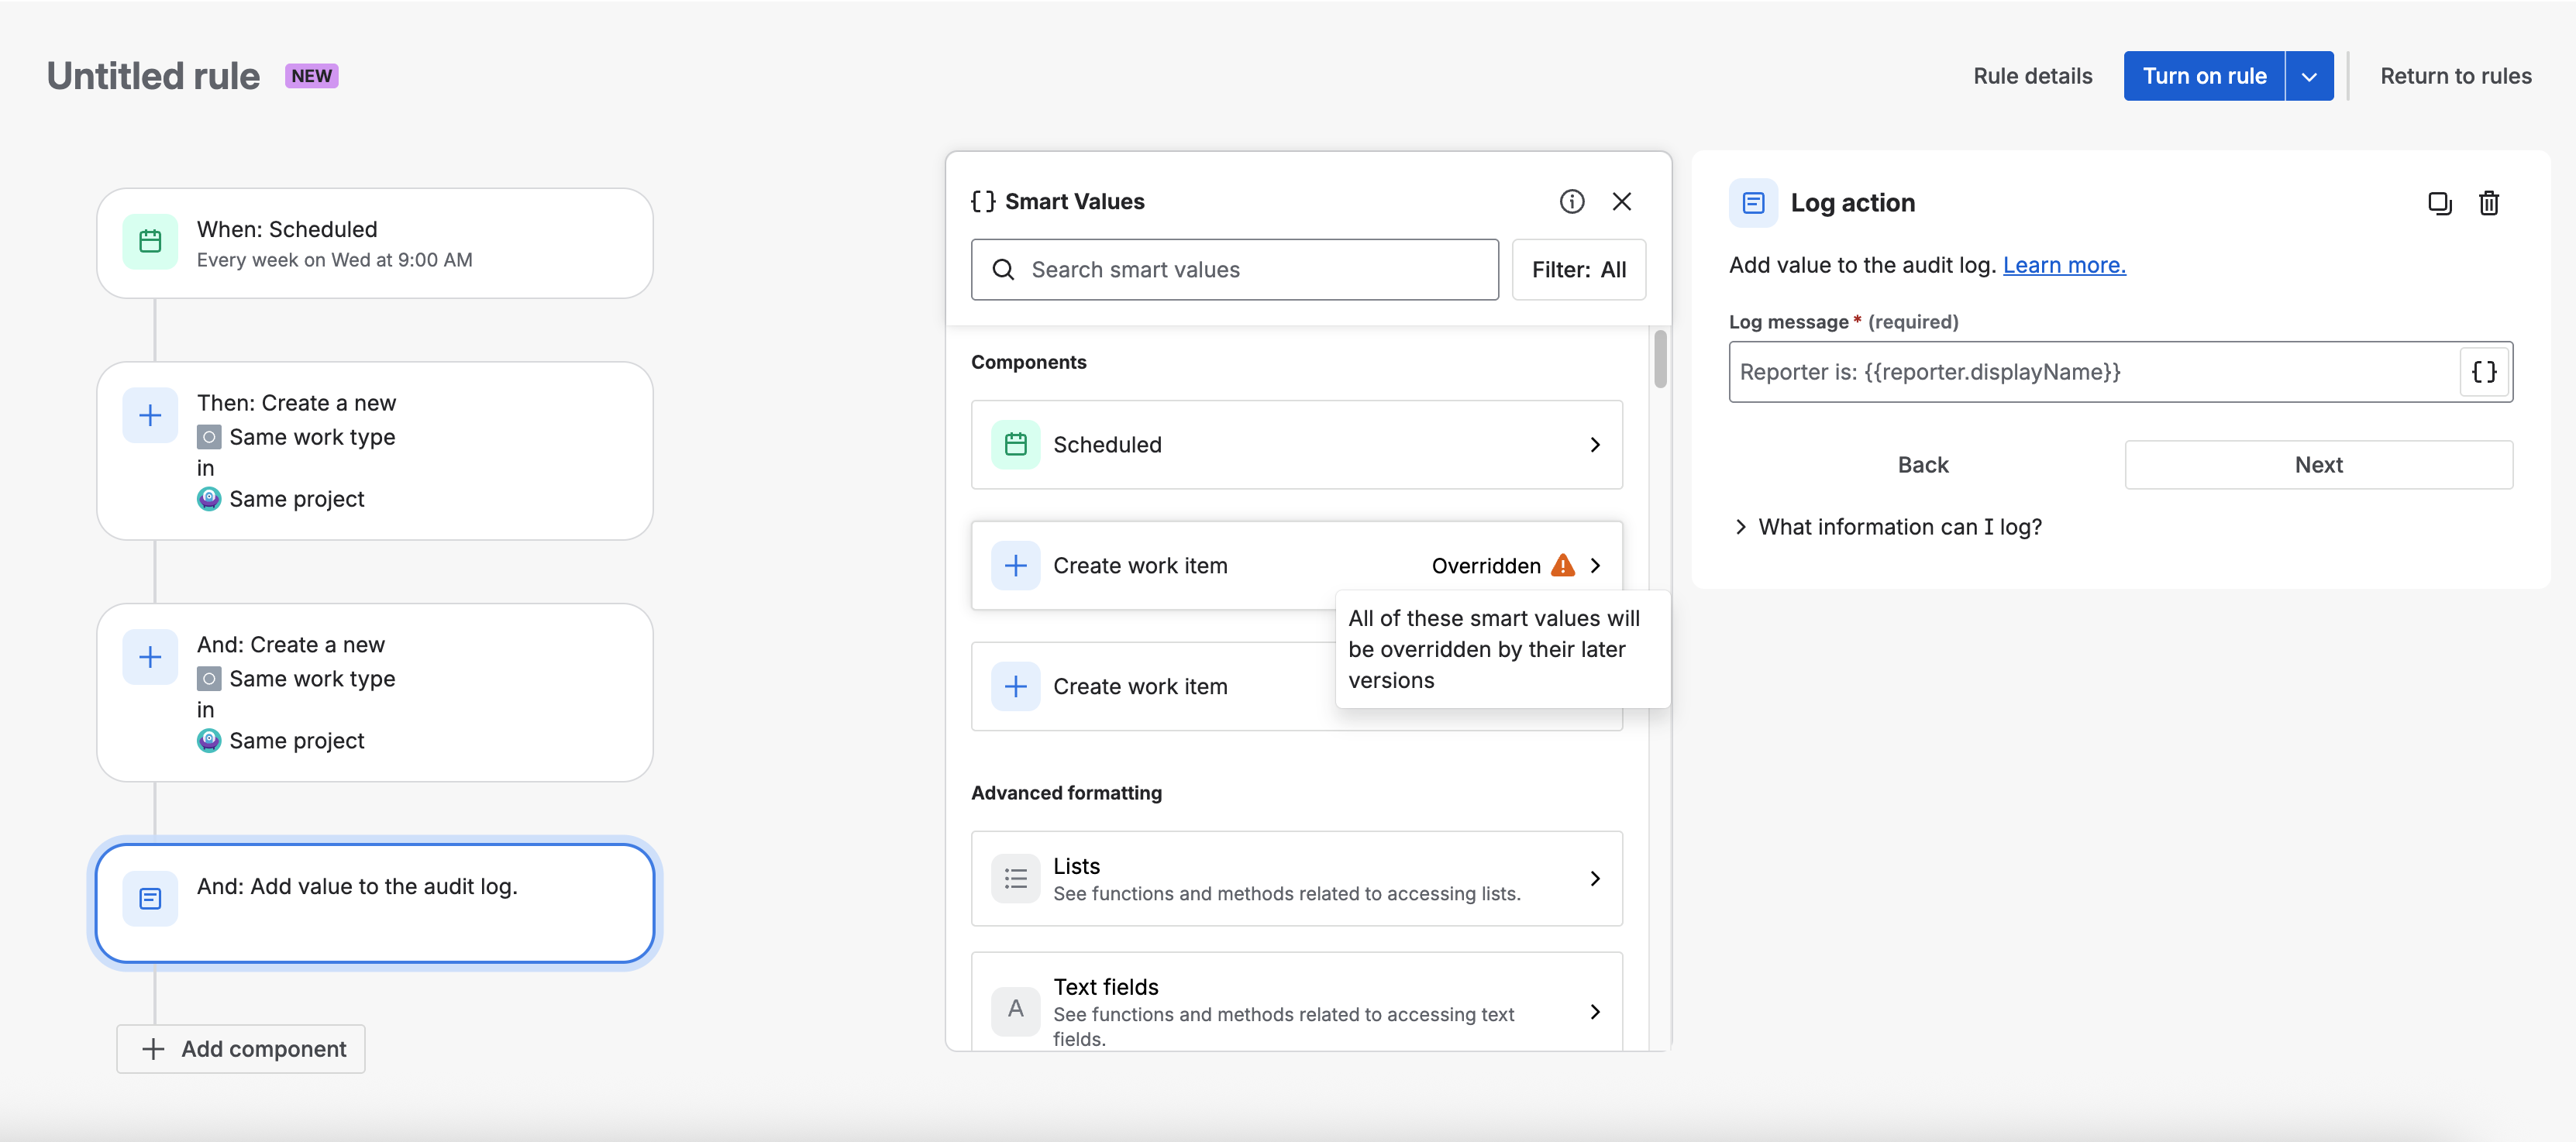
Task: Close the Smart Values panel
Action: pyautogui.click(x=1621, y=202)
